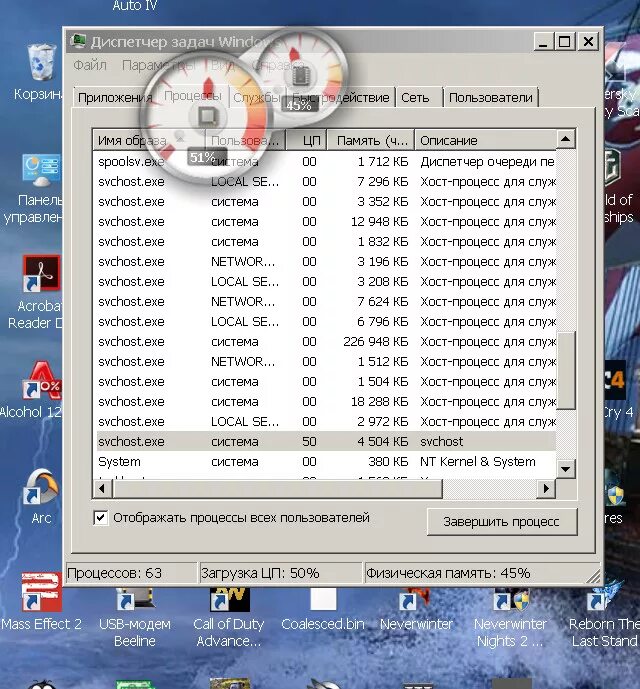Click the 380 КБ memory cell

pyautogui.click(x=388, y=461)
